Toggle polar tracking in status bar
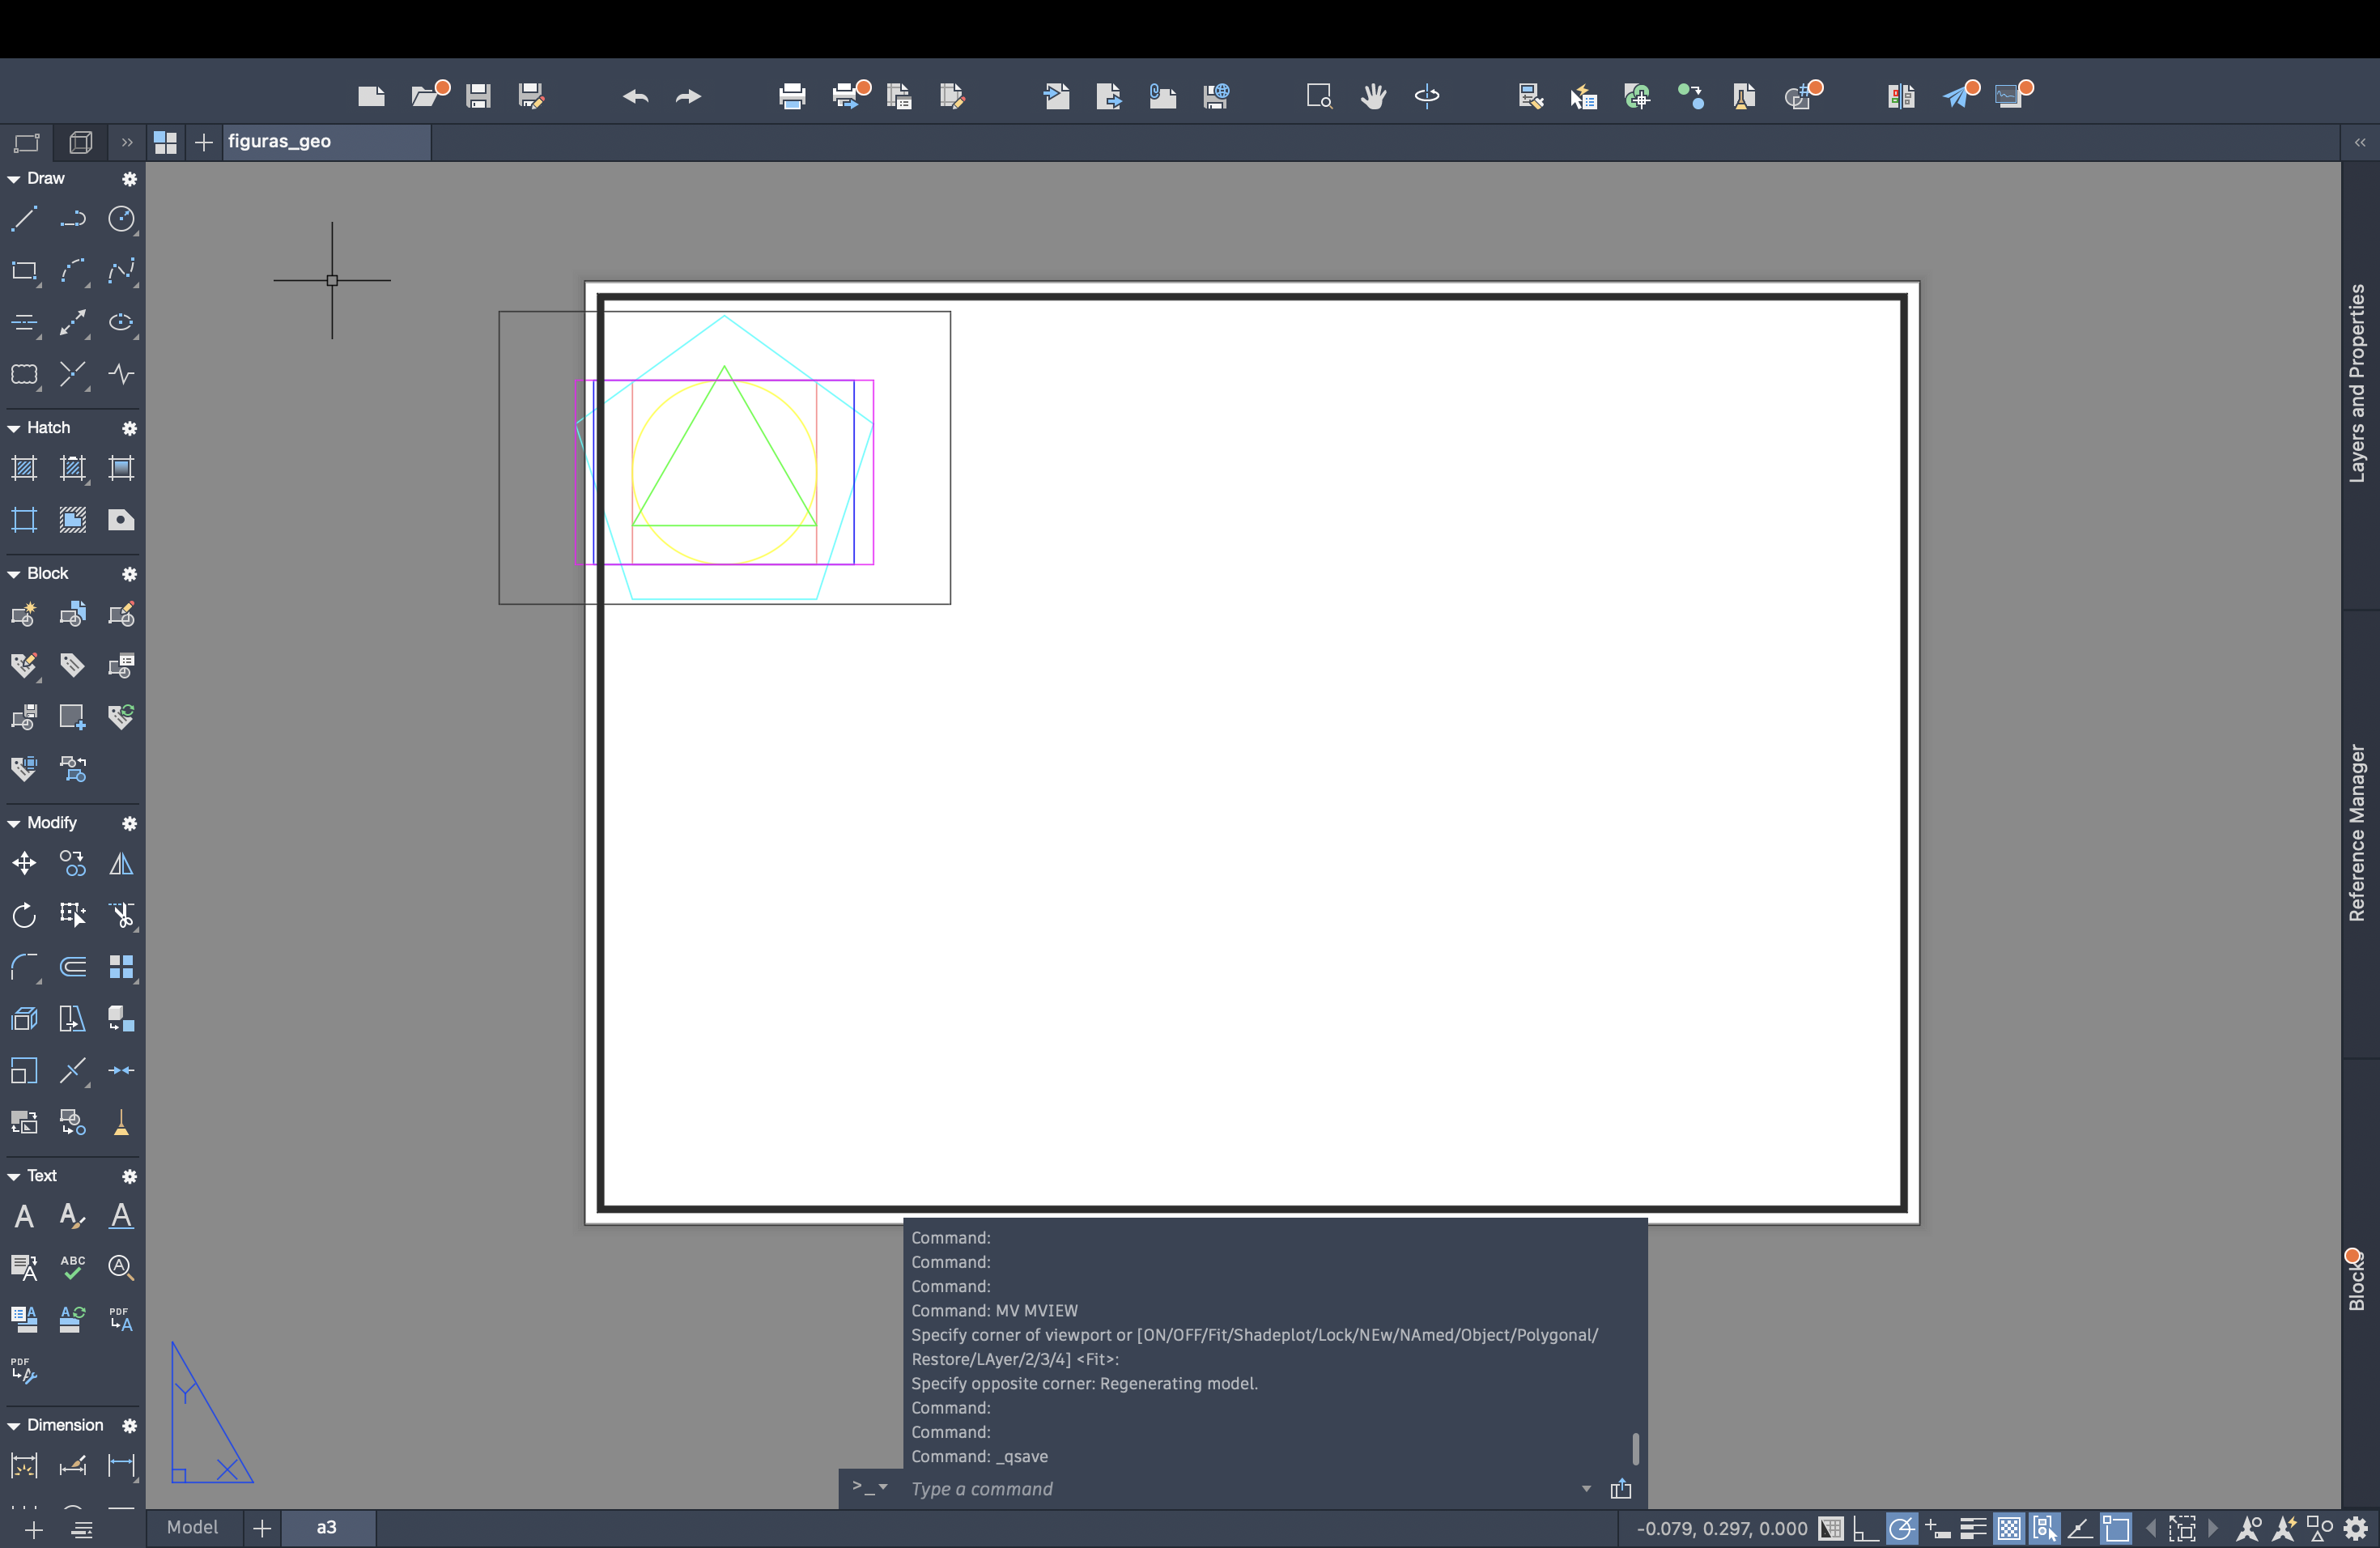 [x=1901, y=1528]
